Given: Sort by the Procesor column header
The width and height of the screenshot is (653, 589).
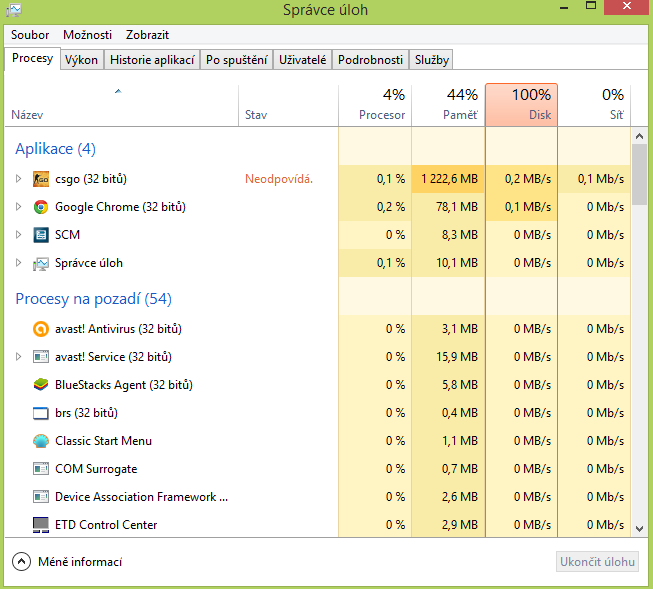Looking at the screenshot, I should (x=375, y=105).
